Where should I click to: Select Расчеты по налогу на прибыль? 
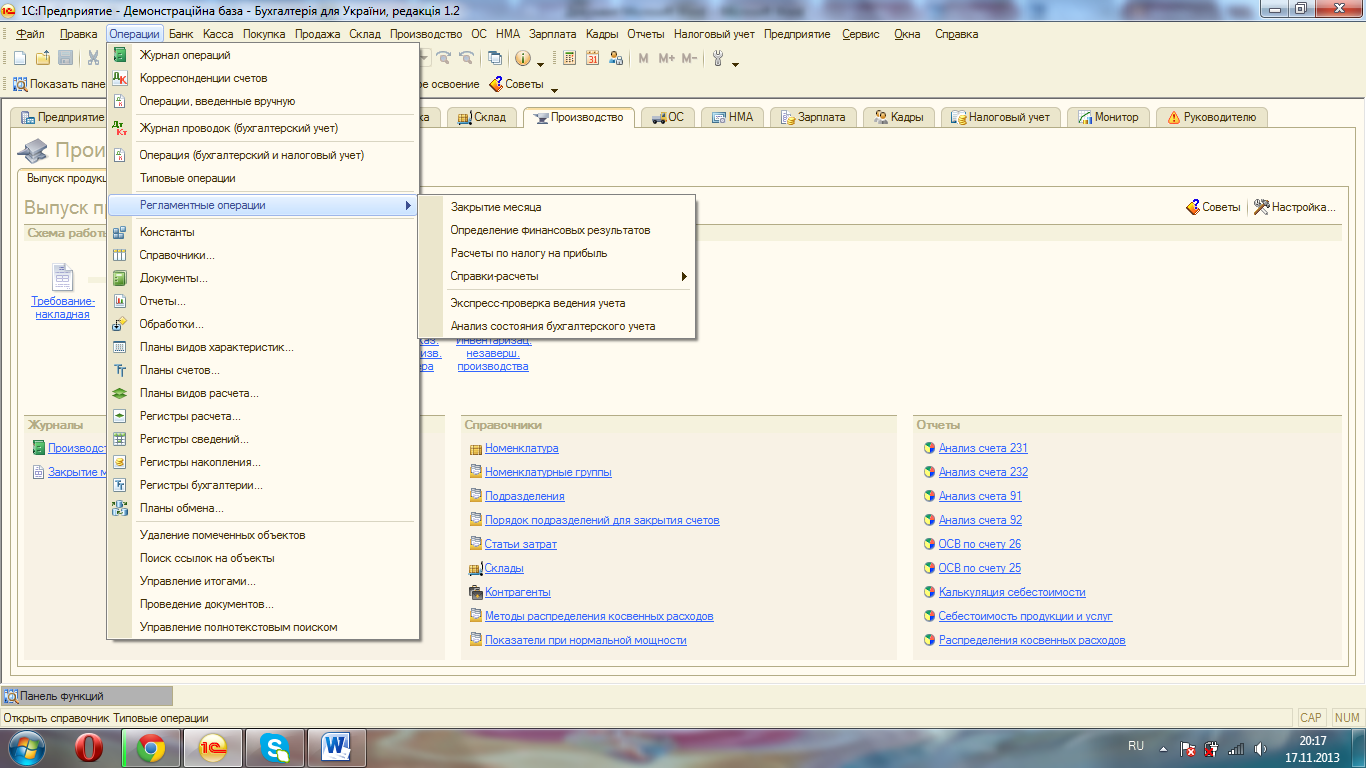(556, 253)
